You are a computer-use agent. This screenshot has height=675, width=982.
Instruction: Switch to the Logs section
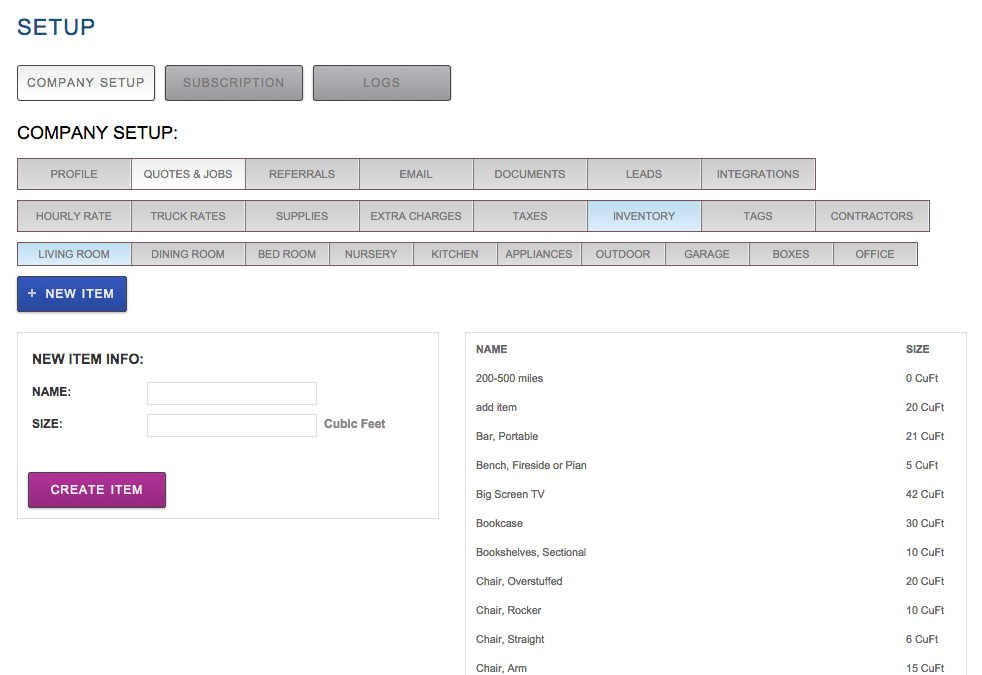[x=381, y=83]
